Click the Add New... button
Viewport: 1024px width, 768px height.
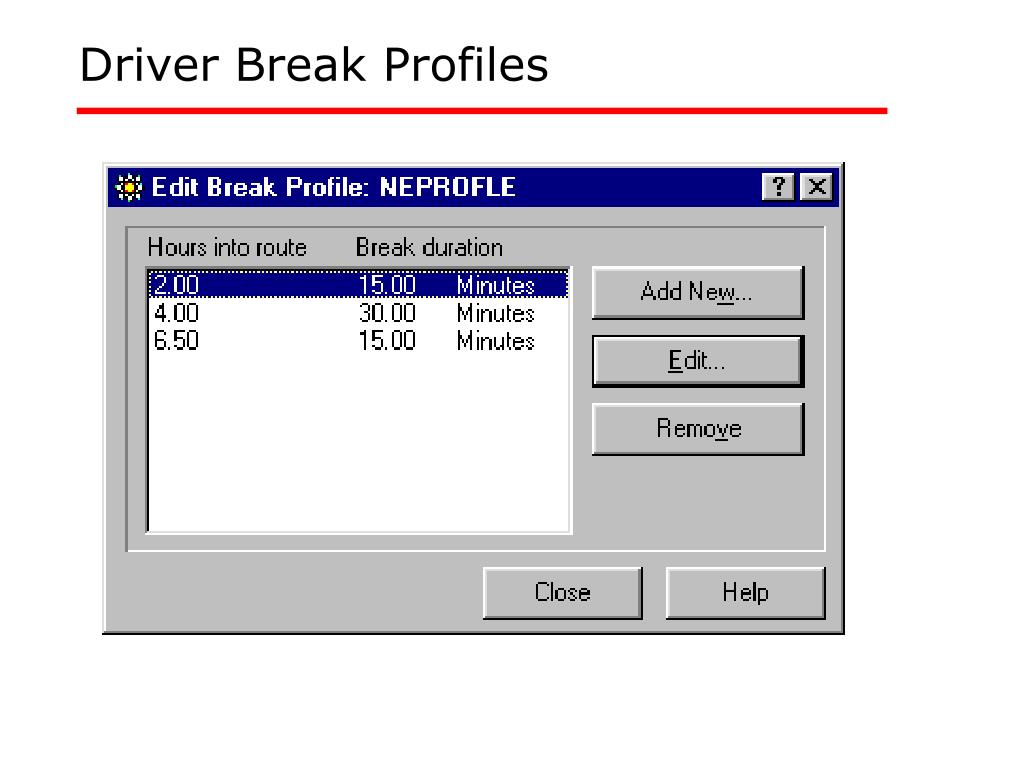(697, 293)
